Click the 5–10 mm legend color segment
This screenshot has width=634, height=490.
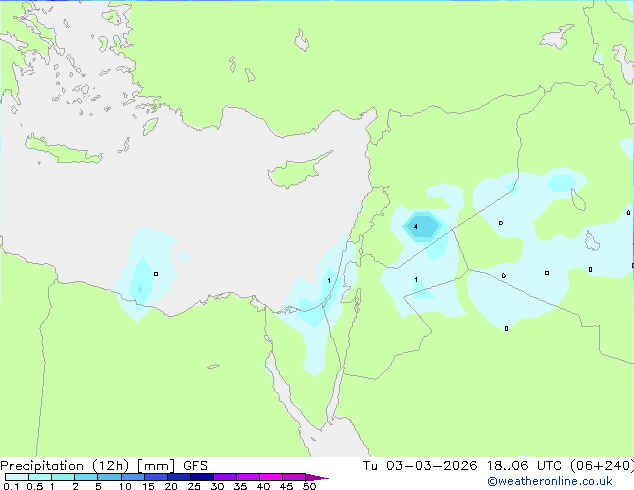(x=109, y=477)
